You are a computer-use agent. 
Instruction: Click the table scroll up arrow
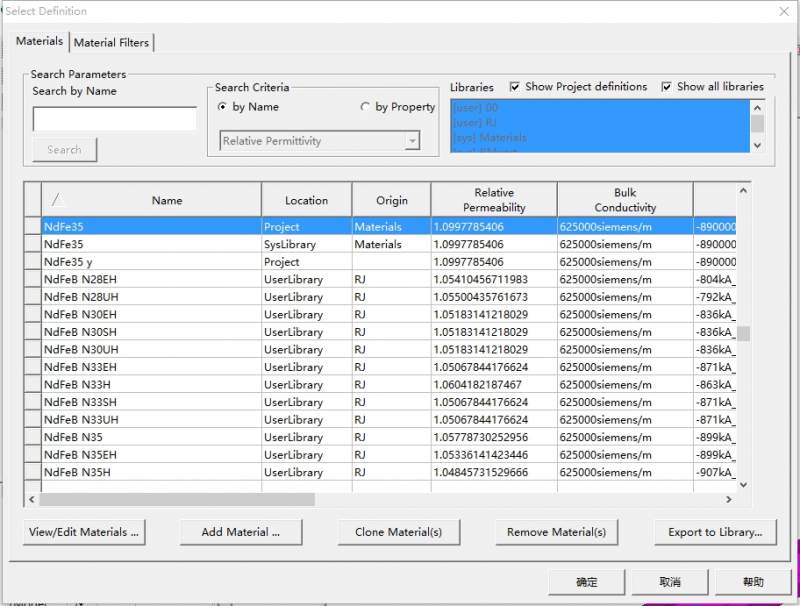click(x=743, y=190)
